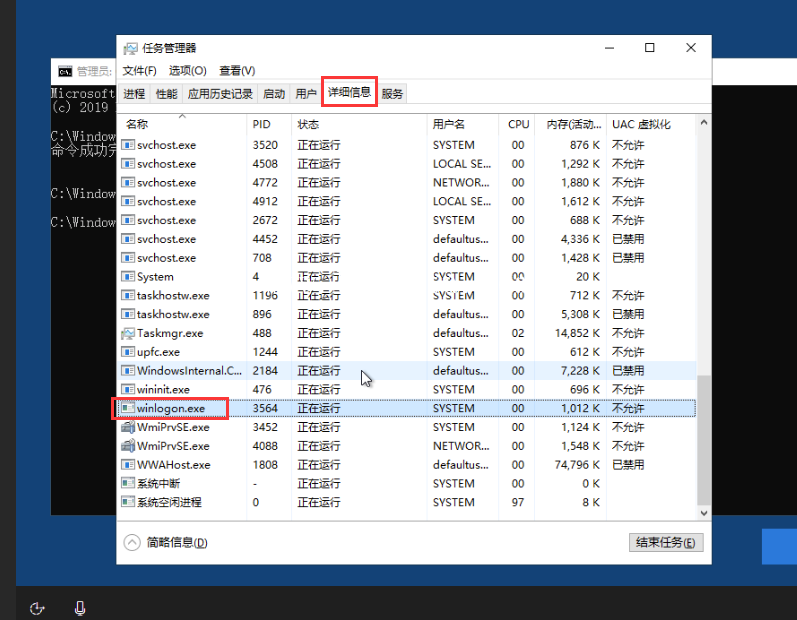Click the Task Manager title bar icon
This screenshot has width=797, height=620.
pos(131,48)
